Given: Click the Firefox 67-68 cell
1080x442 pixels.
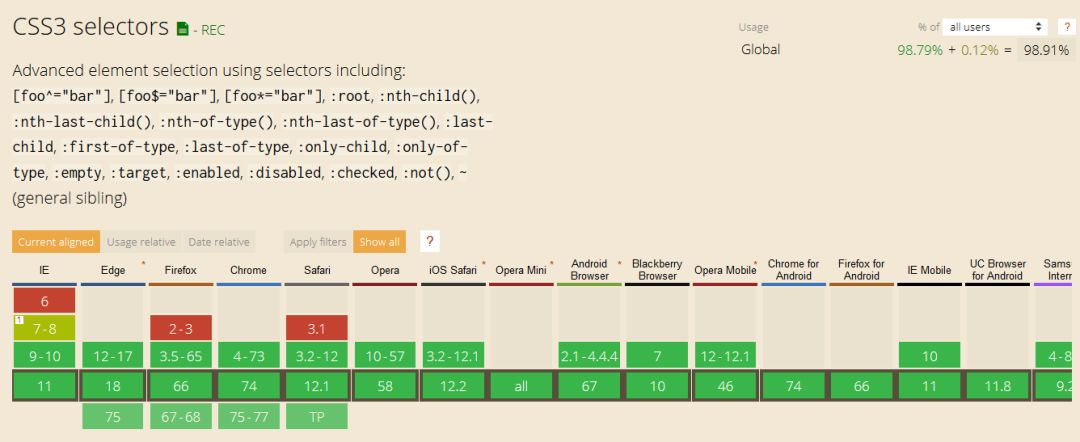Looking at the screenshot, I should click(180, 417).
